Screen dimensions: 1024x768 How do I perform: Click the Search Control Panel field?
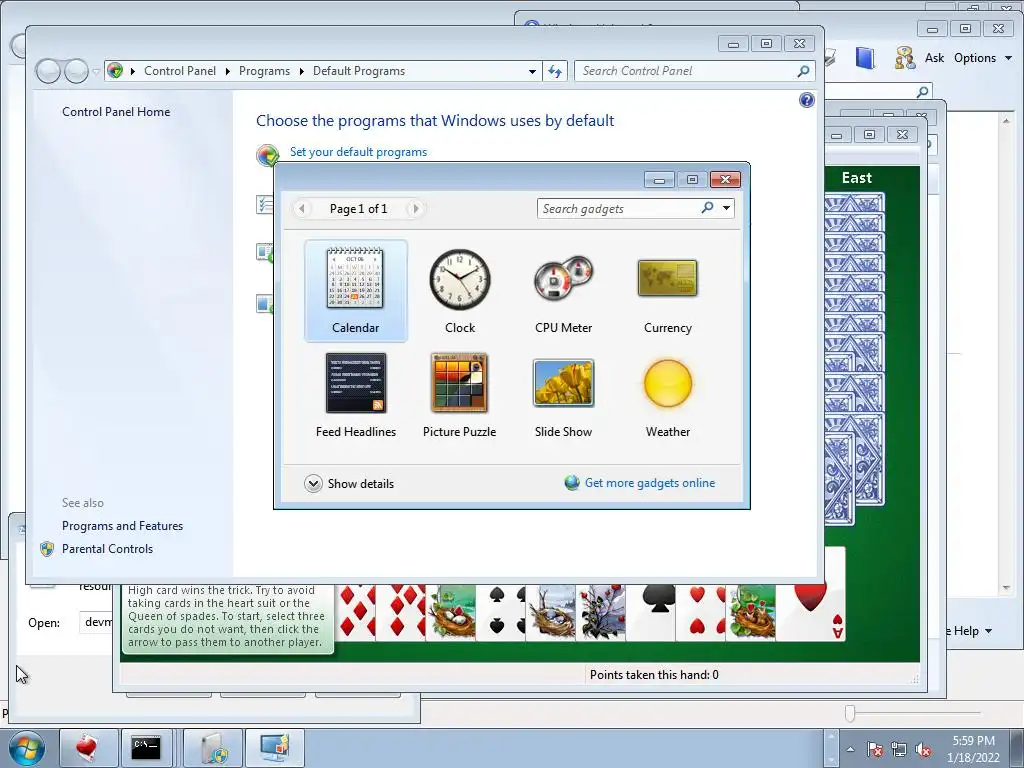click(x=686, y=71)
